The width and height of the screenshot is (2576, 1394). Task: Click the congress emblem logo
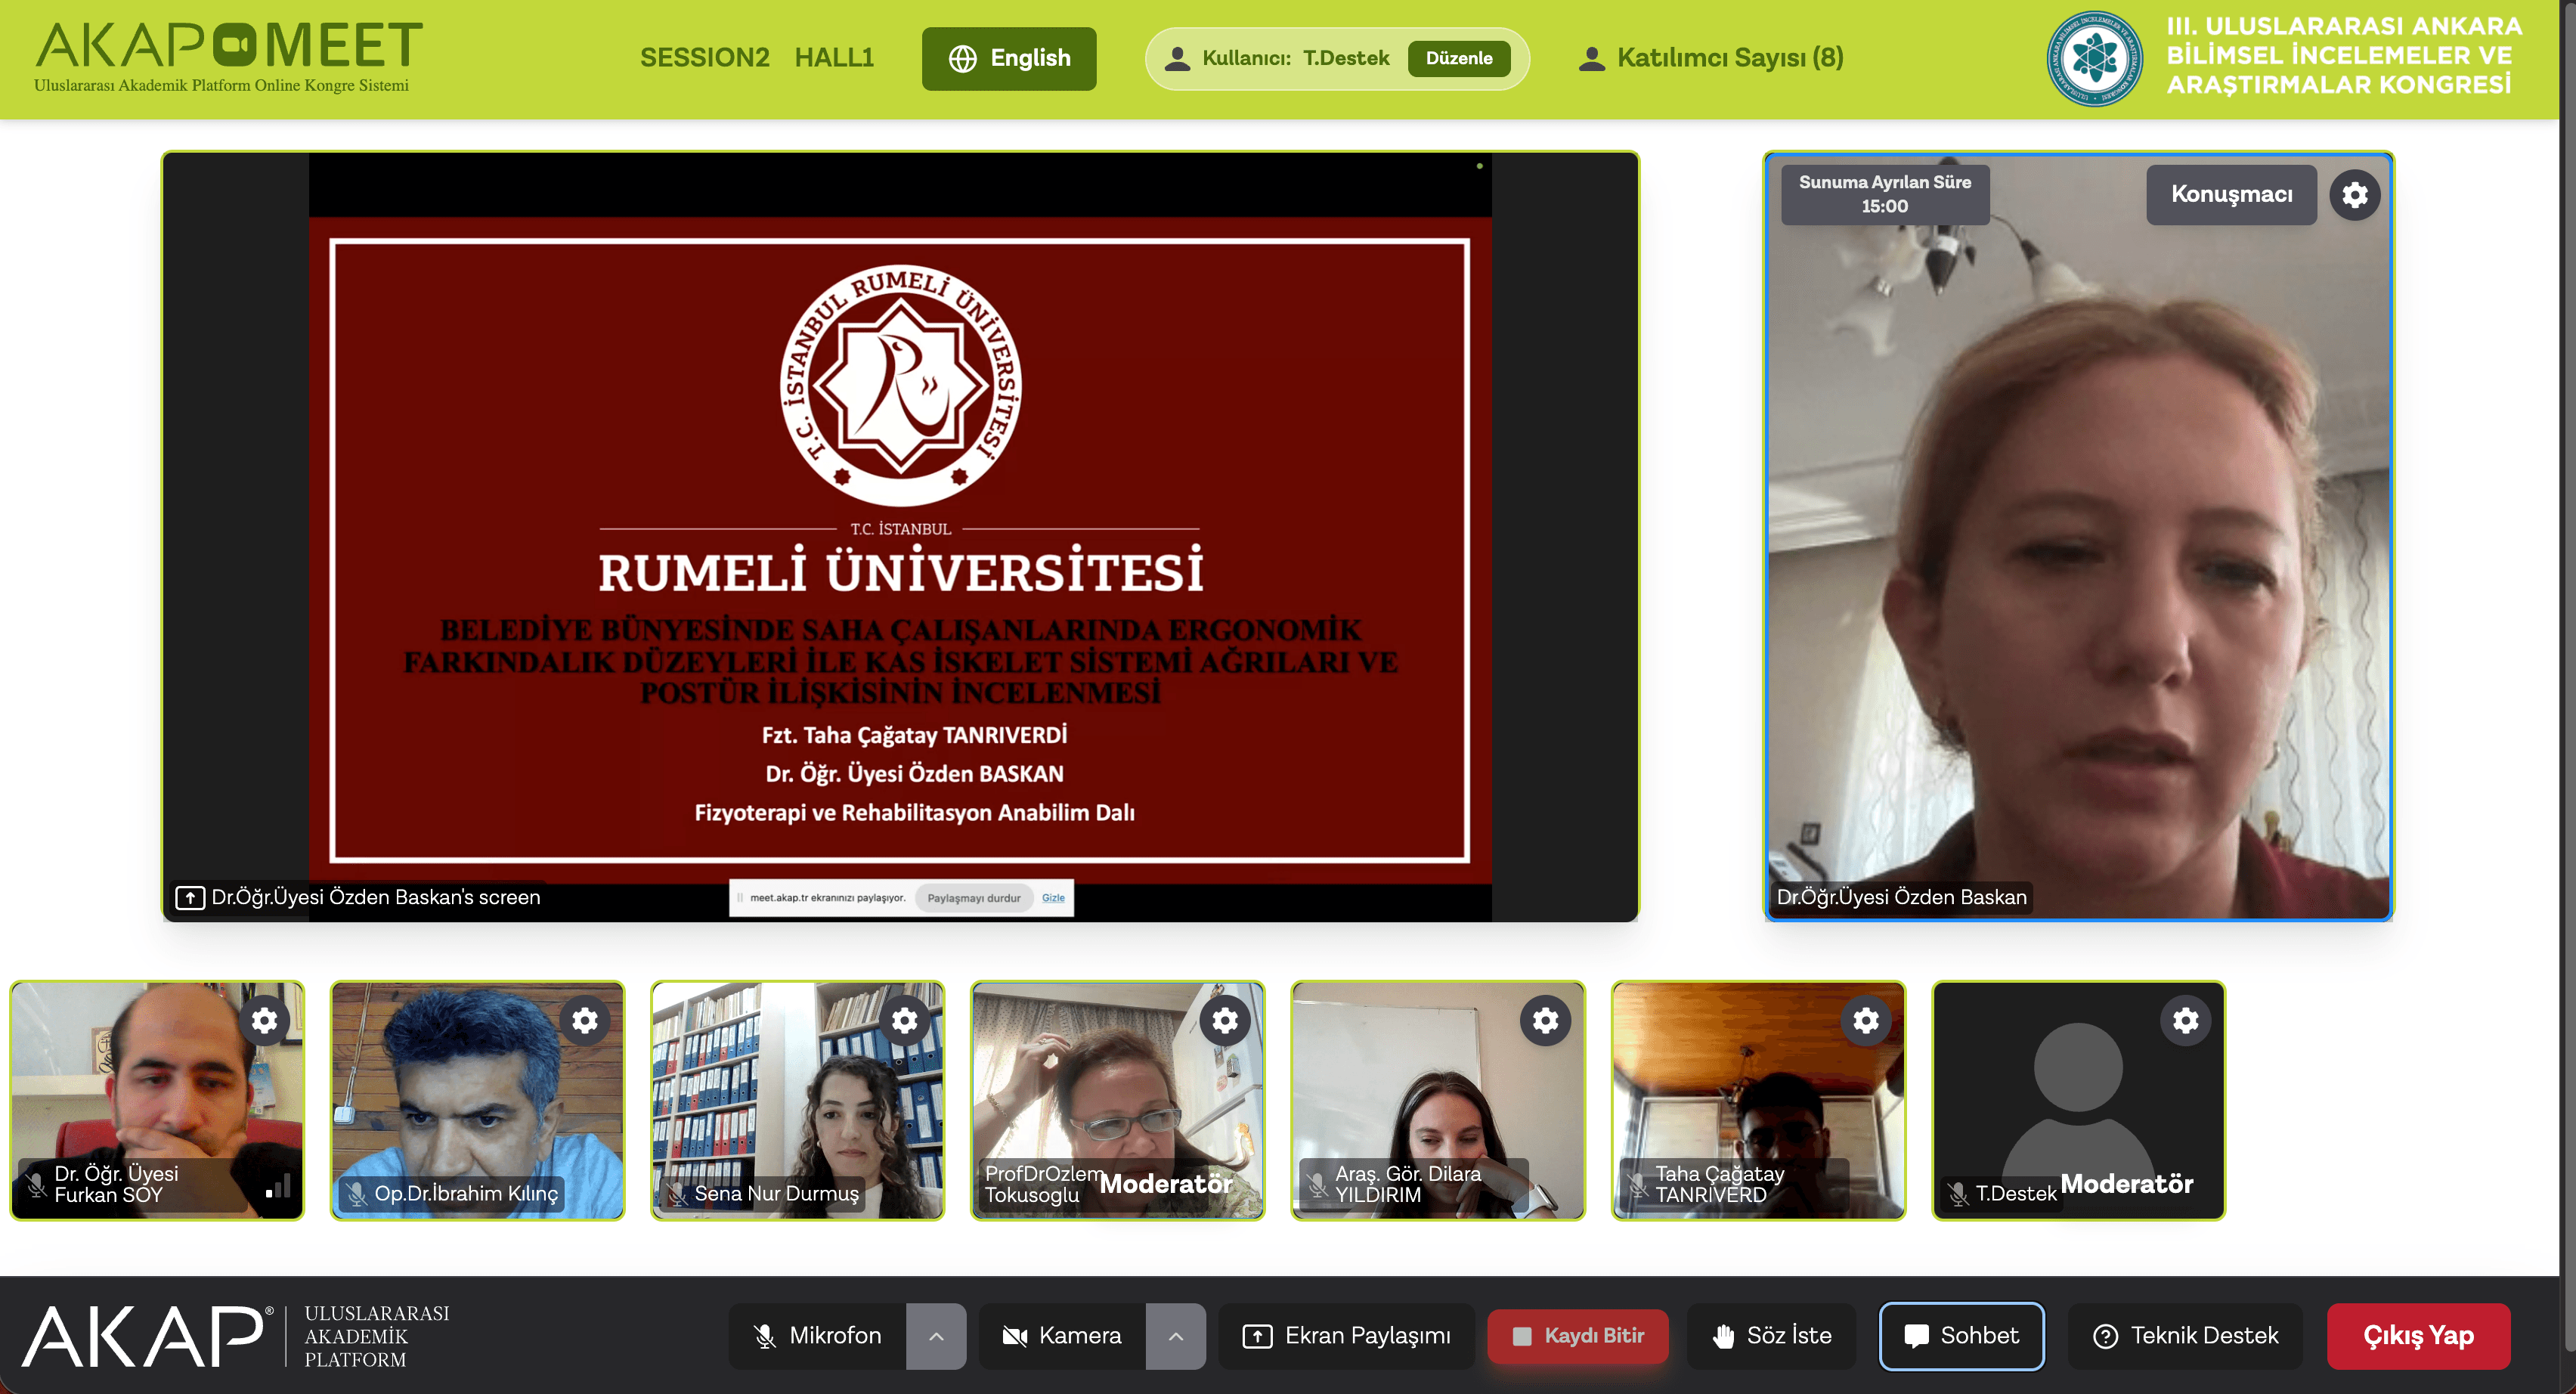click(2094, 59)
